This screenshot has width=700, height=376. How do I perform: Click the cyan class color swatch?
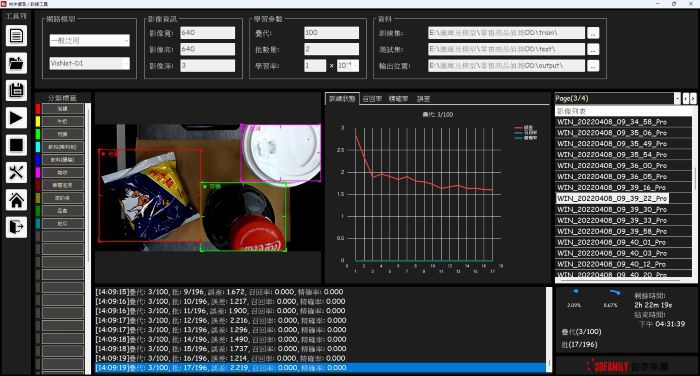click(38, 147)
